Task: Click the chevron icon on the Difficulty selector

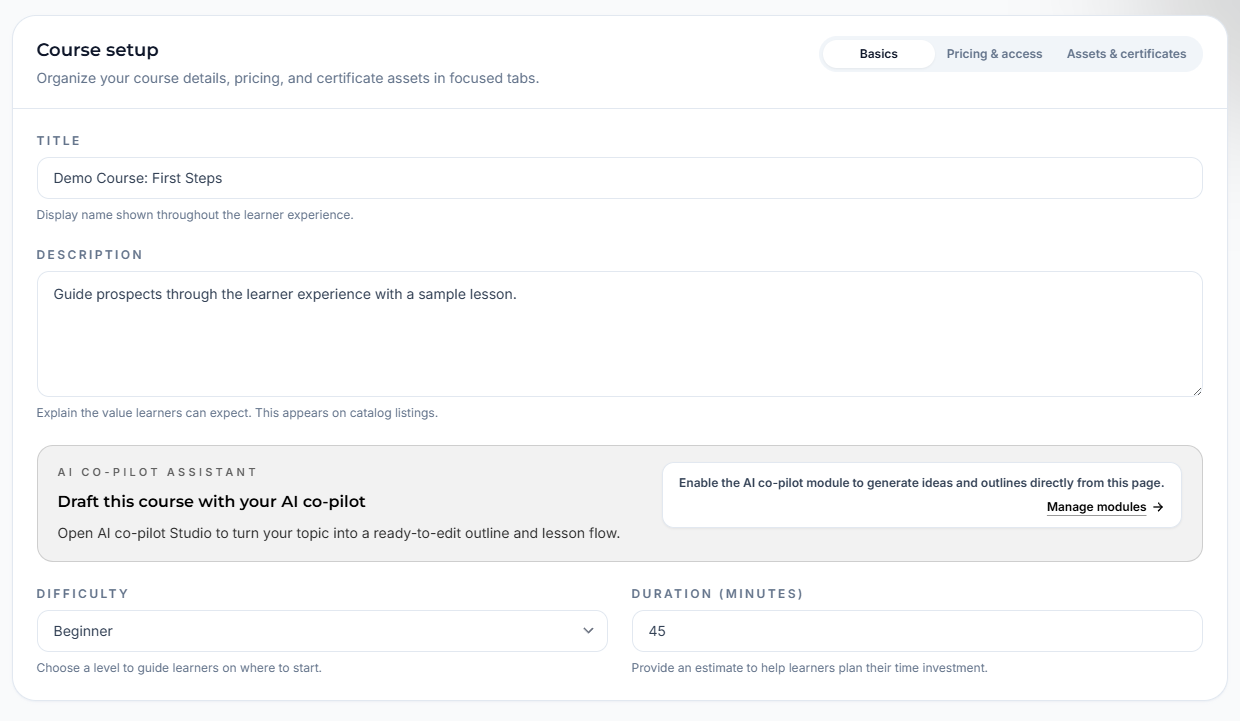Action: (589, 631)
